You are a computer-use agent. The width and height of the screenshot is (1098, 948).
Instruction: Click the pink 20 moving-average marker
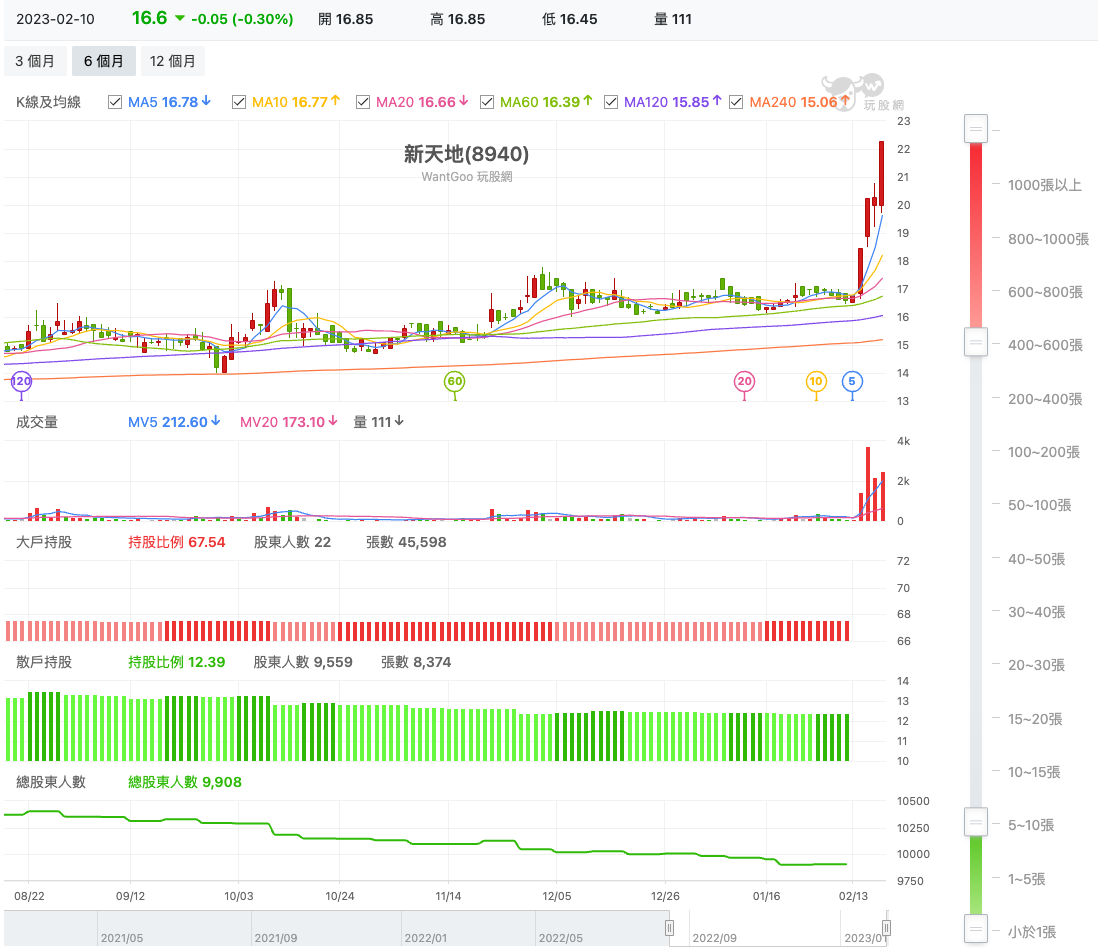744,382
